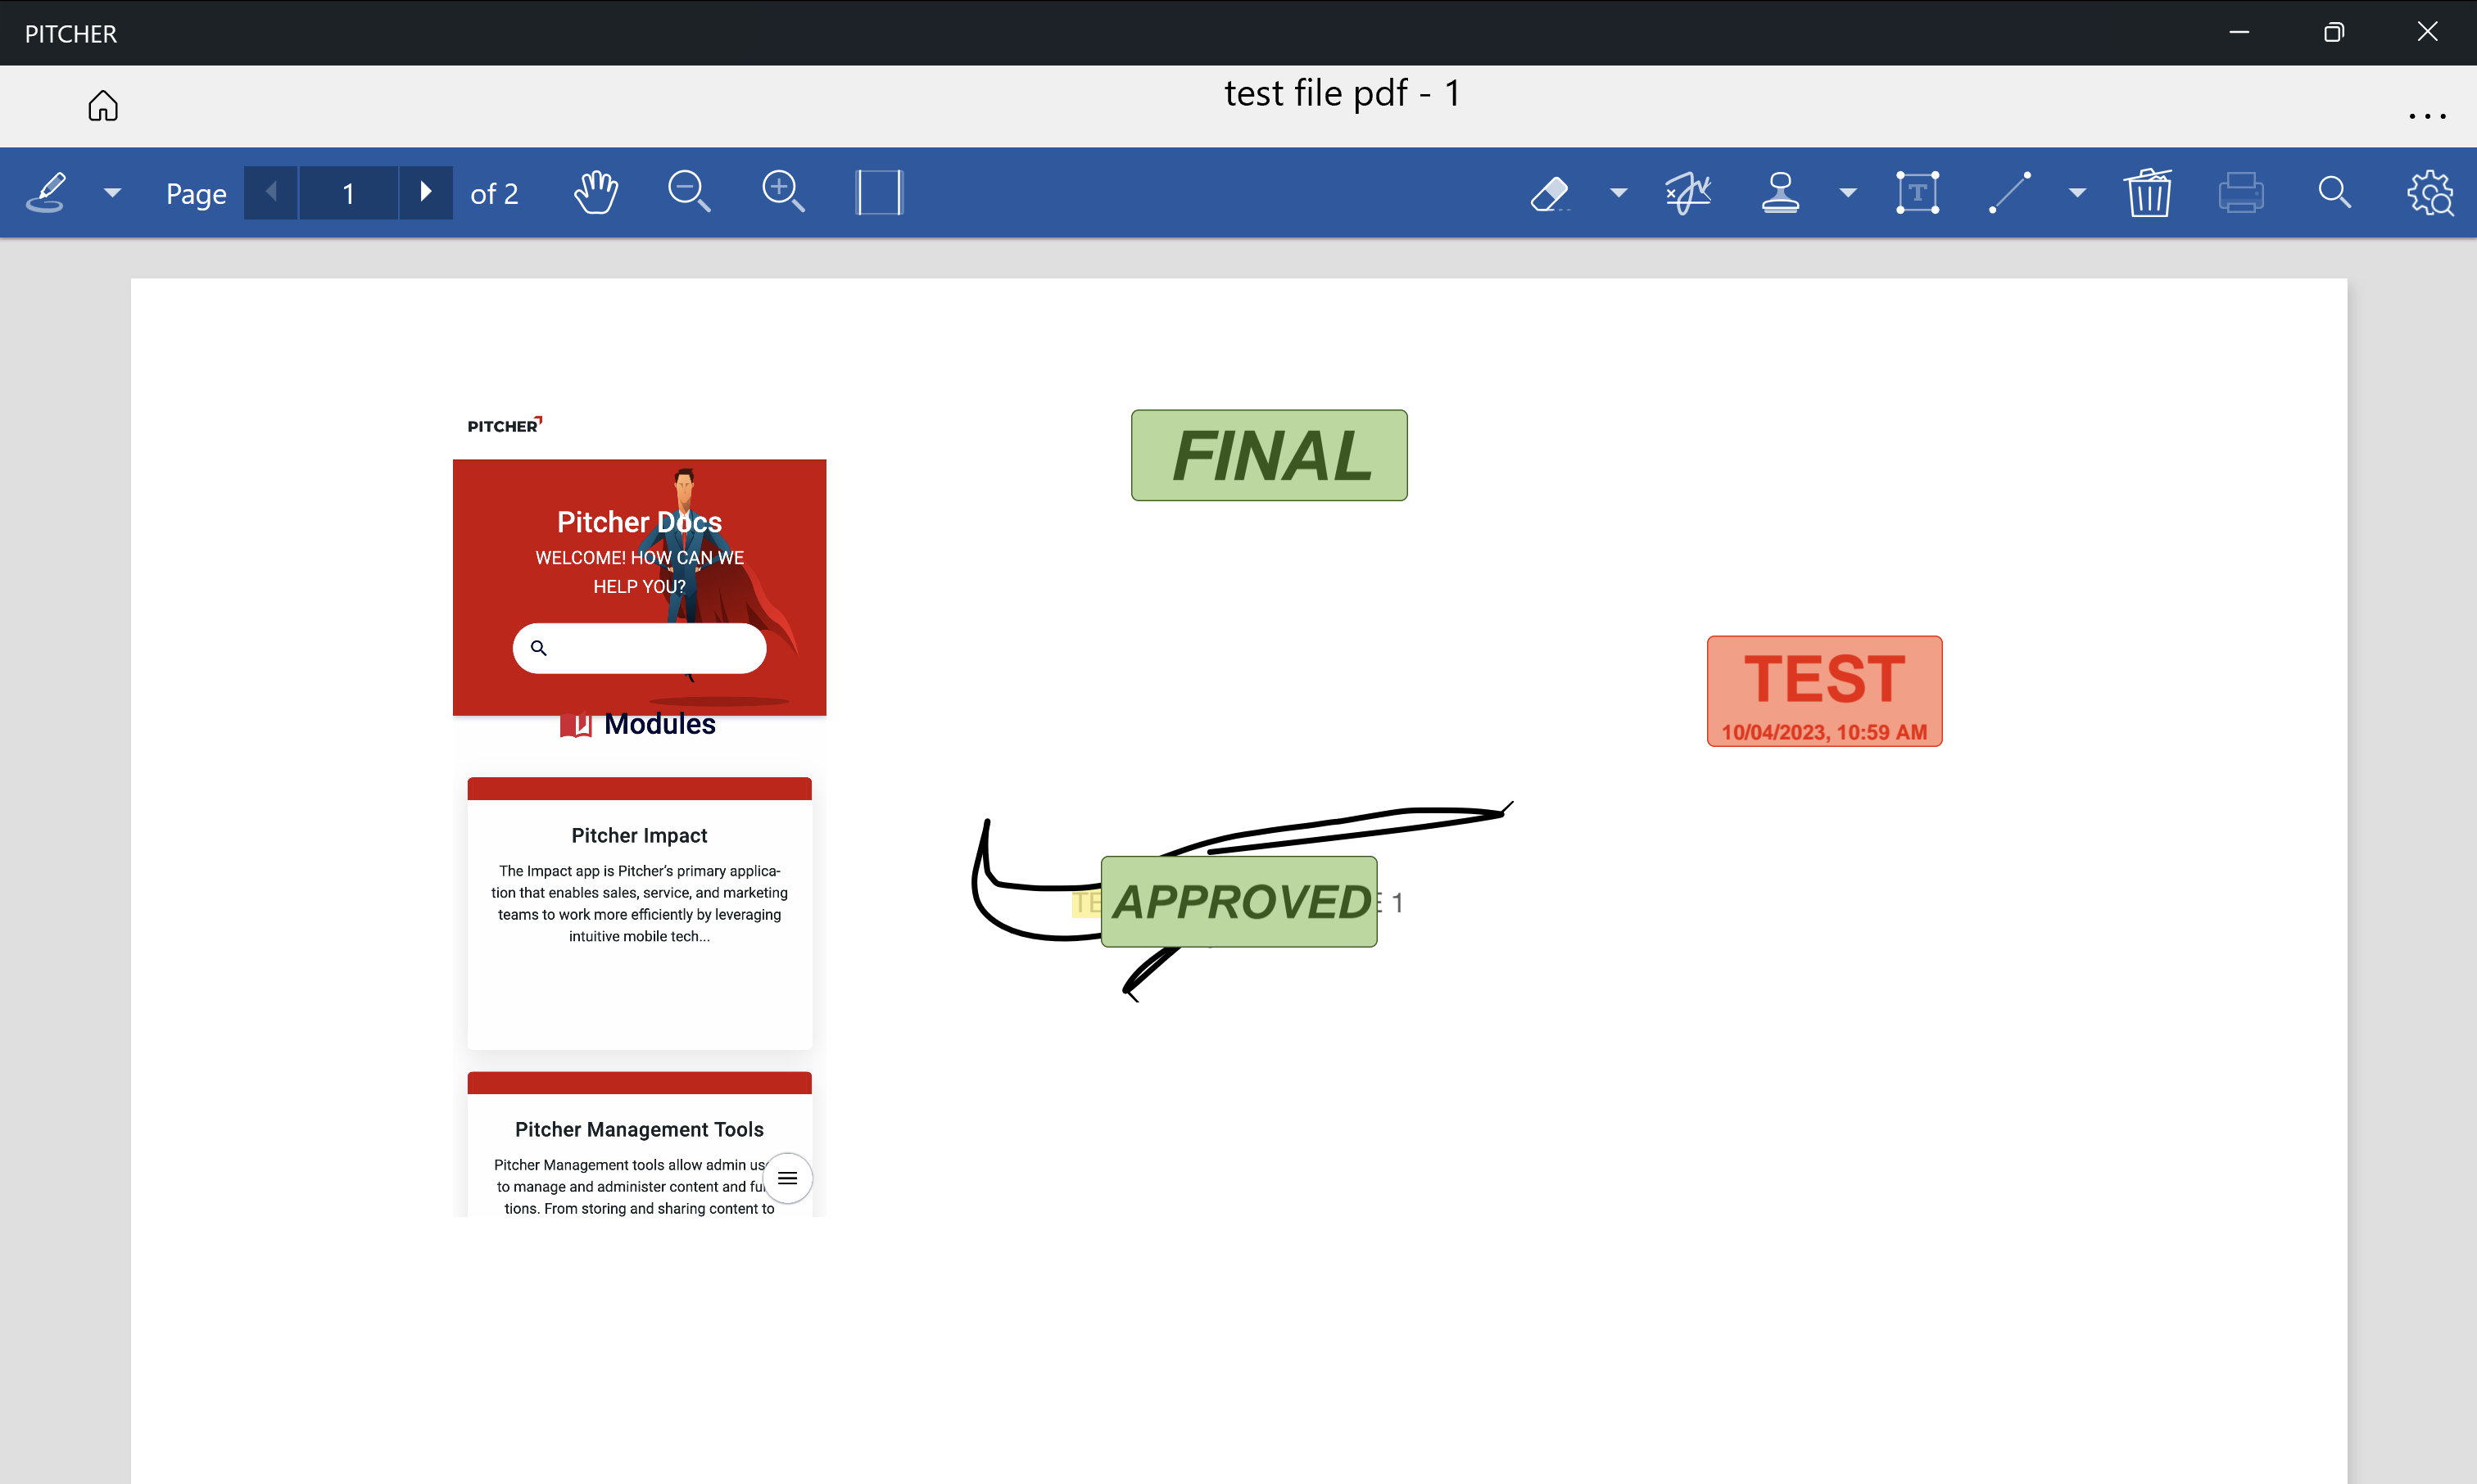
Task: Expand the line tool dropdown arrow
Action: pyautogui.click(x=2077, y=192)
